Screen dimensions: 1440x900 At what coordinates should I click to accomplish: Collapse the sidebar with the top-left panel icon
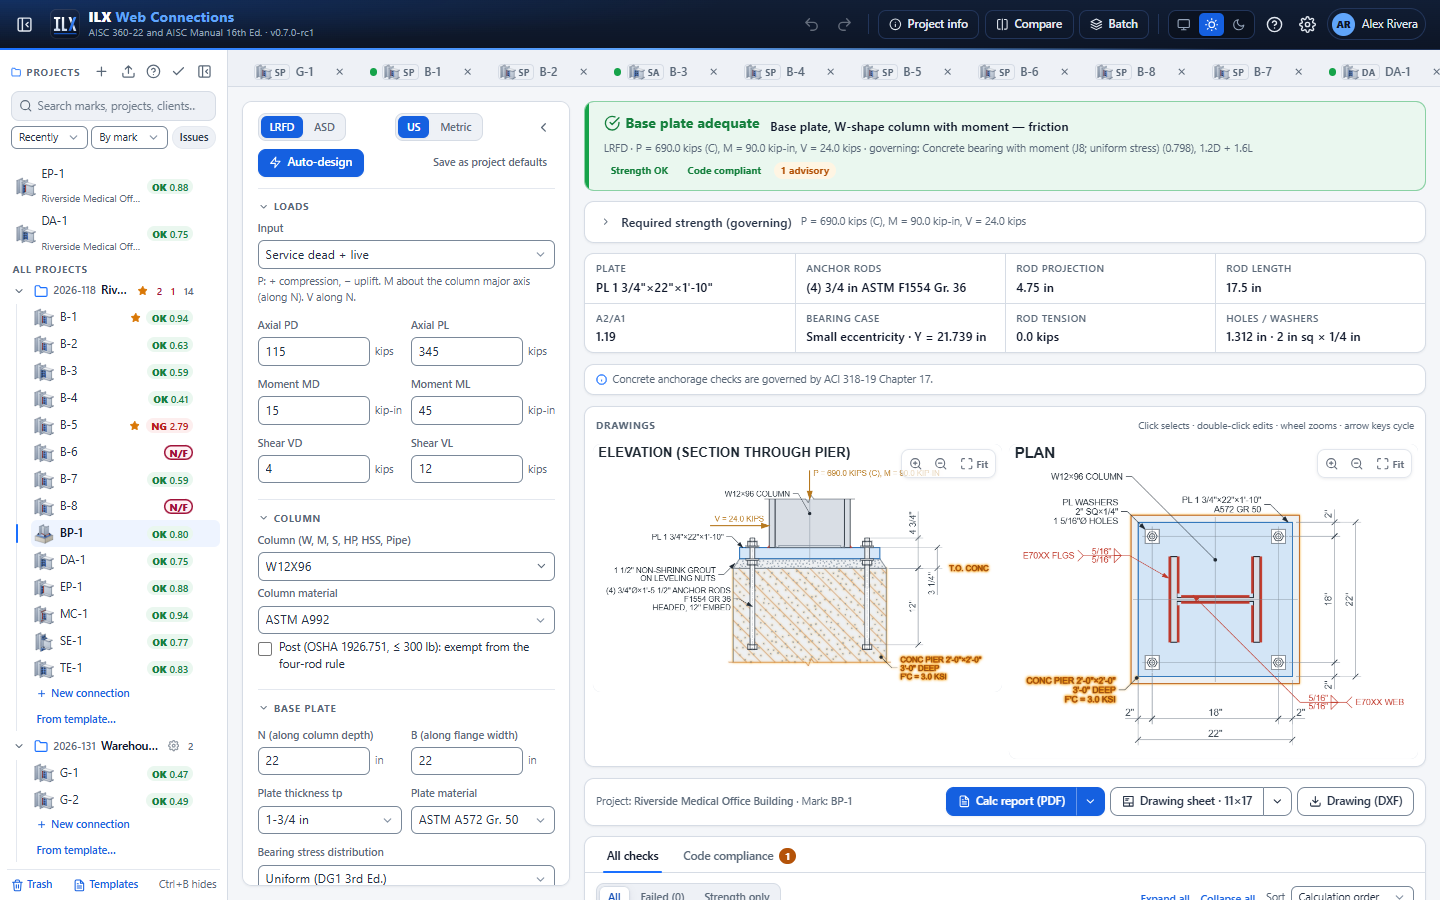[25, 24]
